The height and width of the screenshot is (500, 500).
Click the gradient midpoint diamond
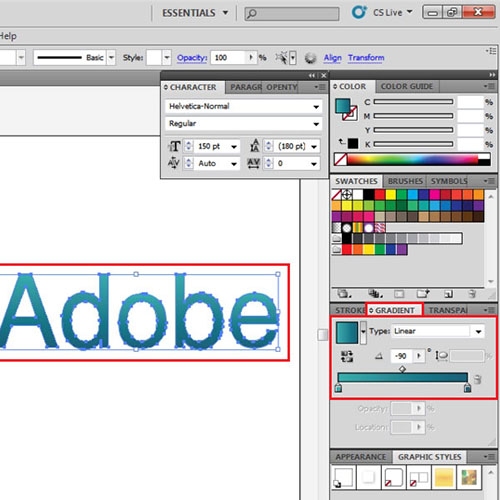[402, 369]
